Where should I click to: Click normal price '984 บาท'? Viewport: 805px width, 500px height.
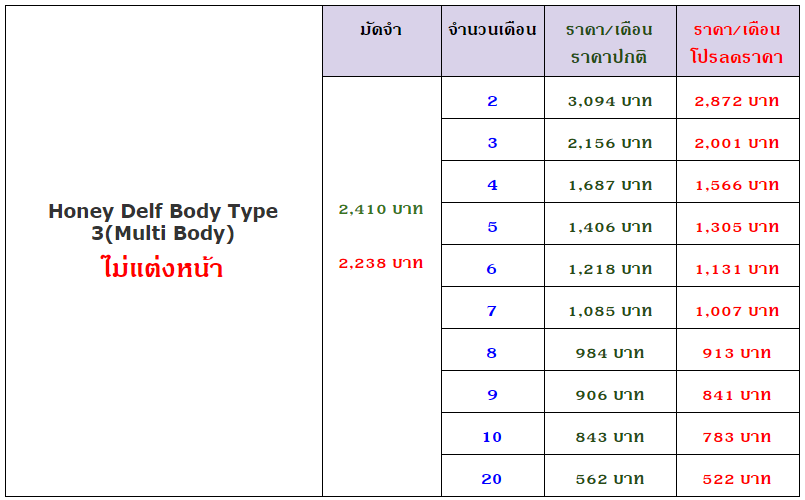[x=610, y=353]
